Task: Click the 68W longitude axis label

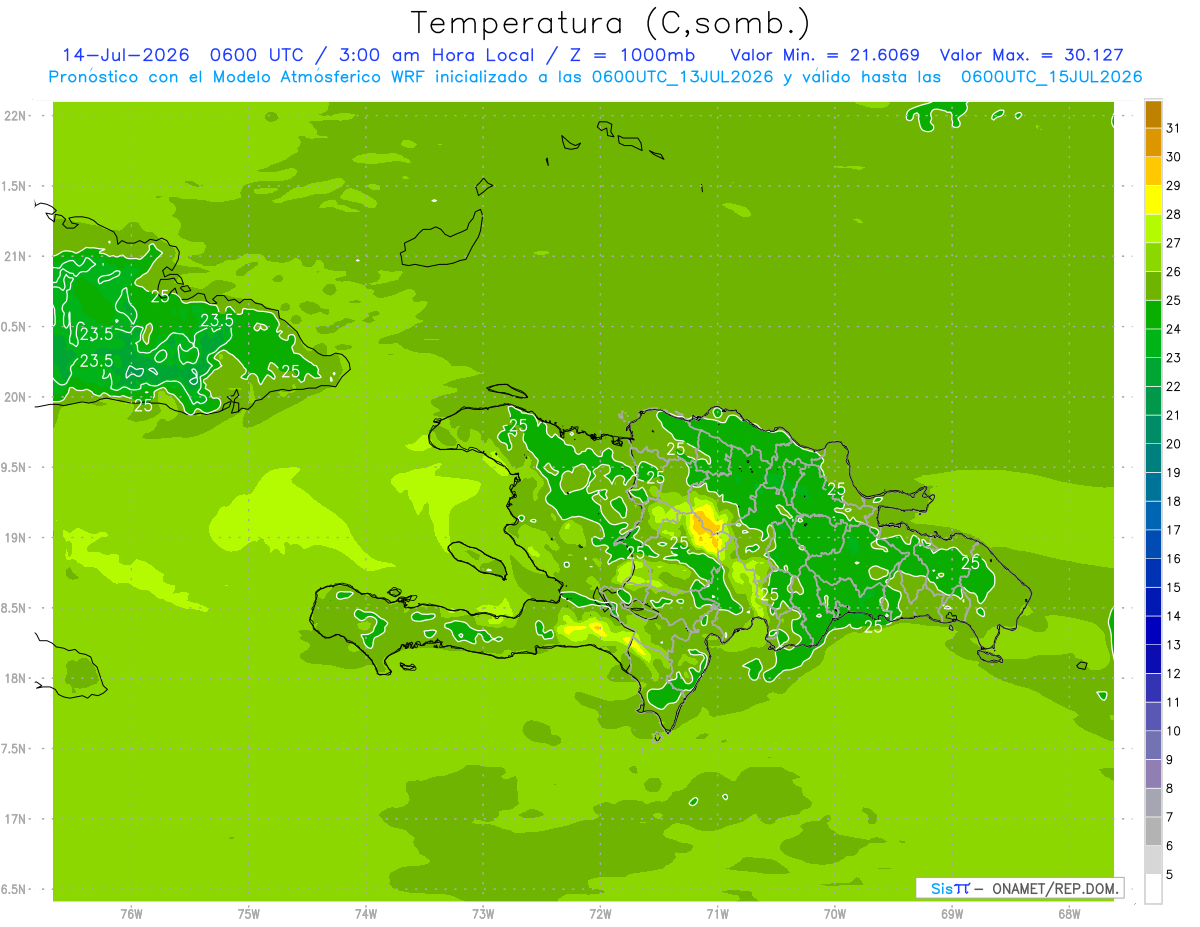Action: pos(1069,913)
